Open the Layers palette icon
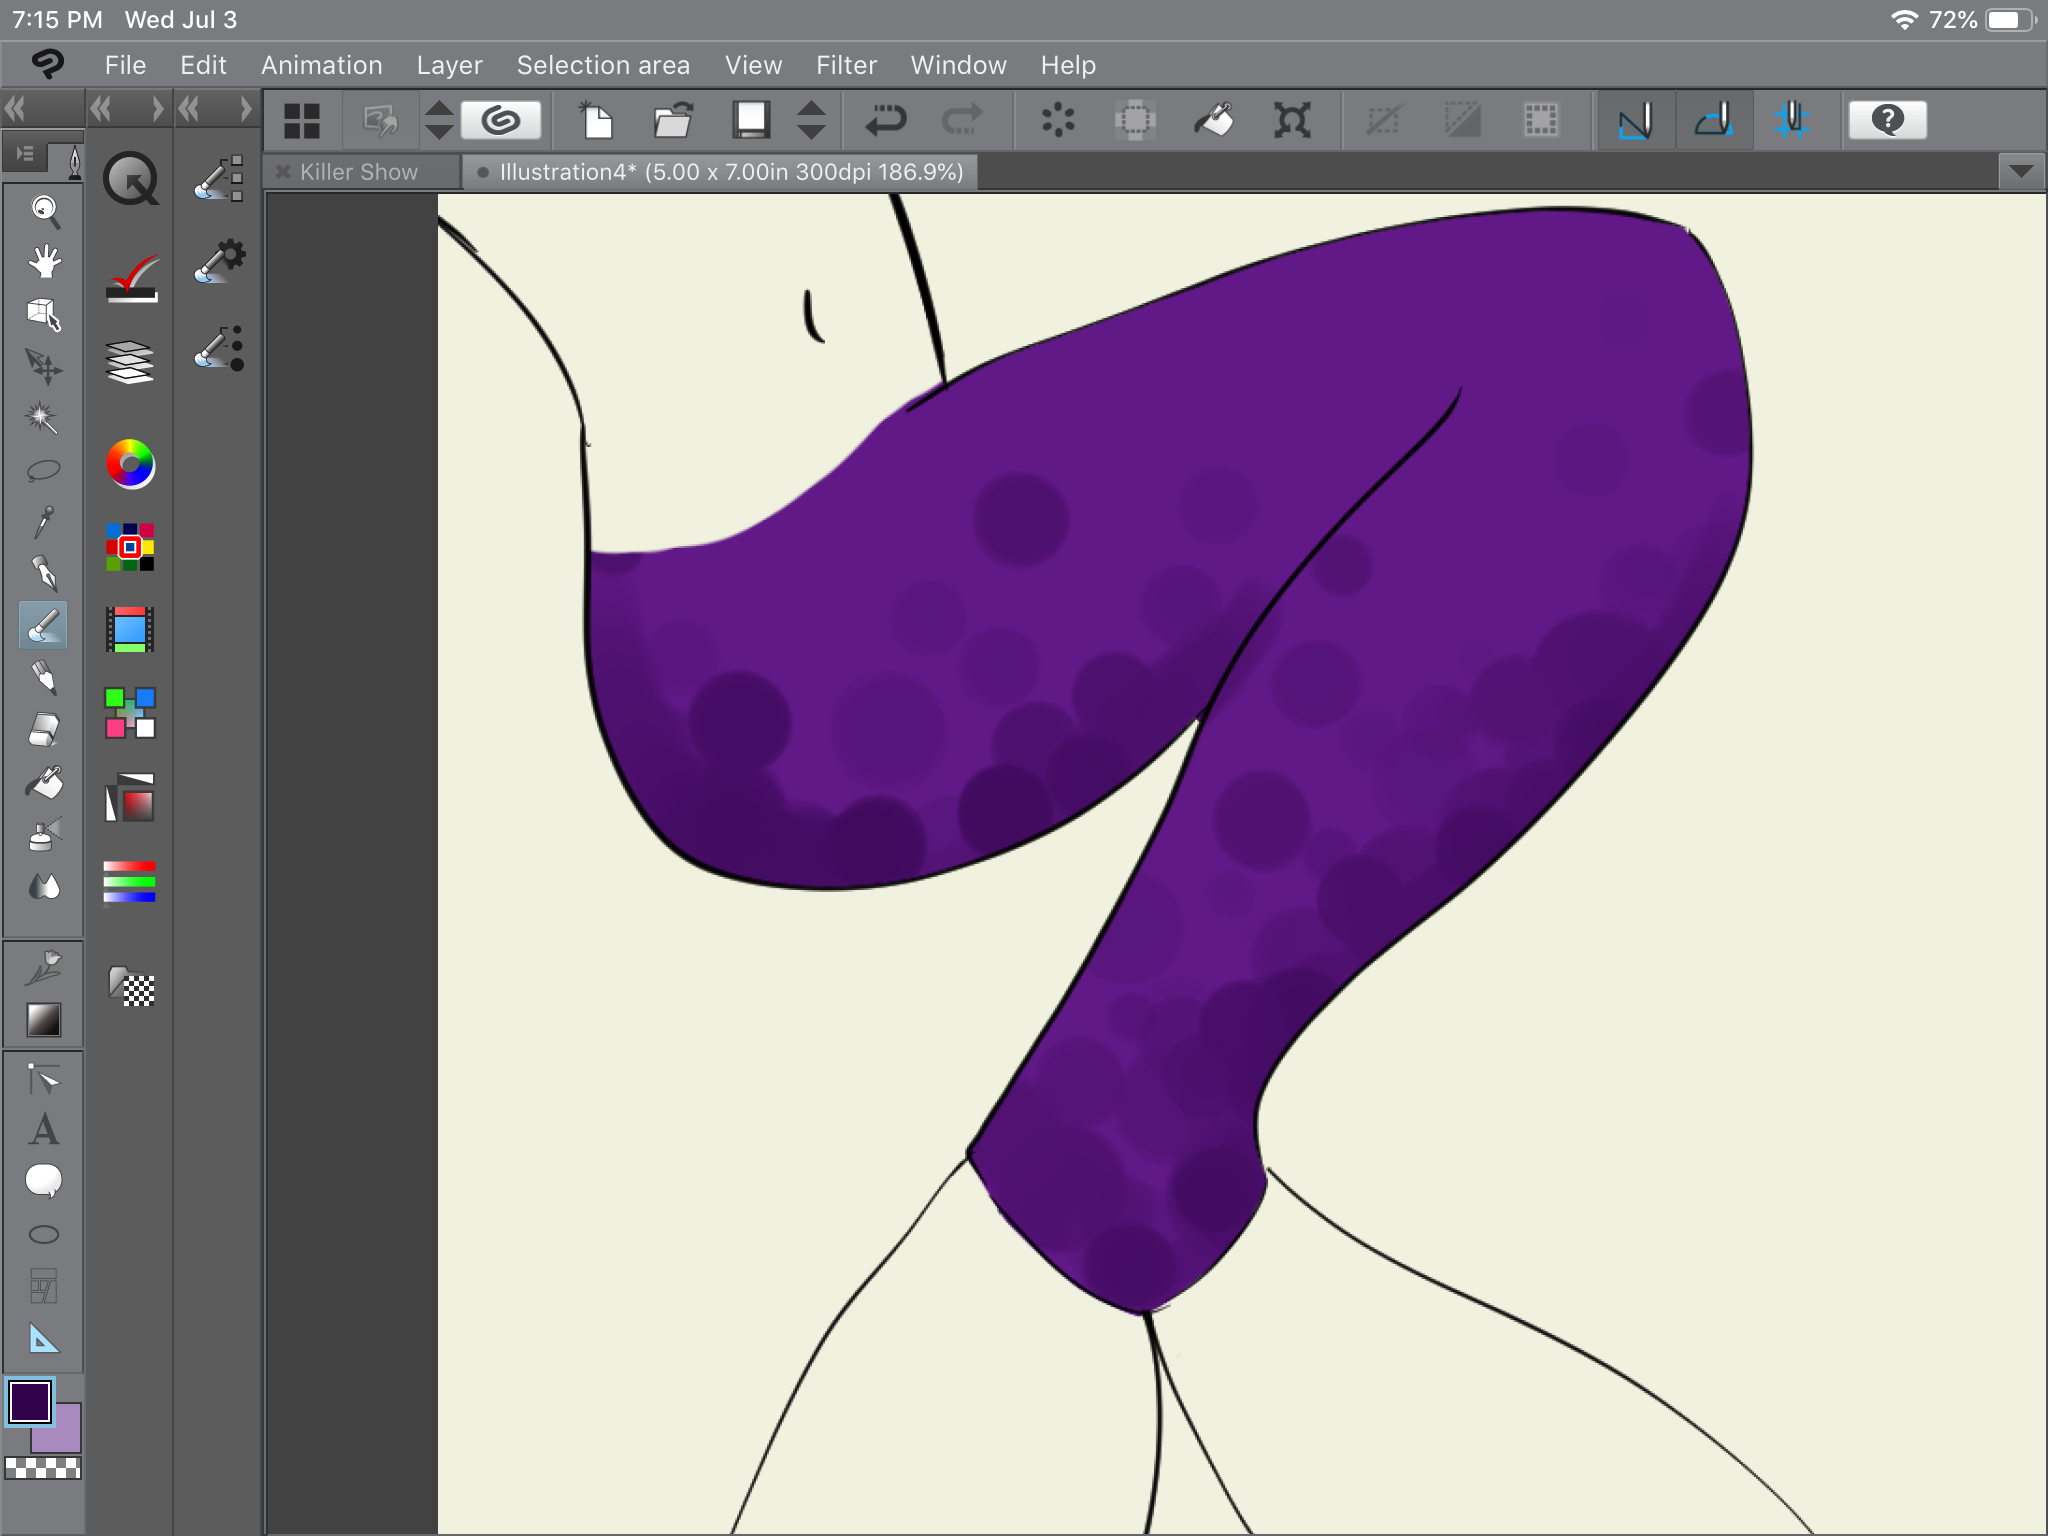Screen dimensions: 2048x1536 click(130, 362)
